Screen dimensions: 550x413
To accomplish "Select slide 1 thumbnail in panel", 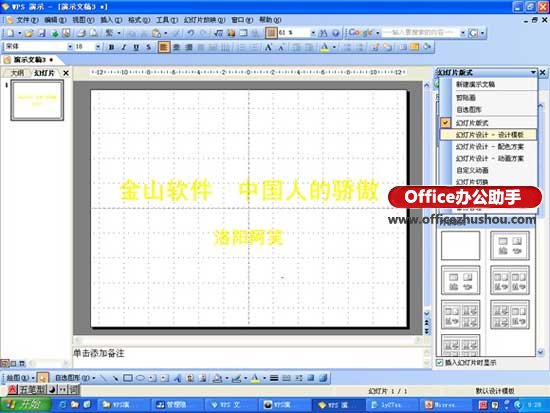I will pos(37,100).
